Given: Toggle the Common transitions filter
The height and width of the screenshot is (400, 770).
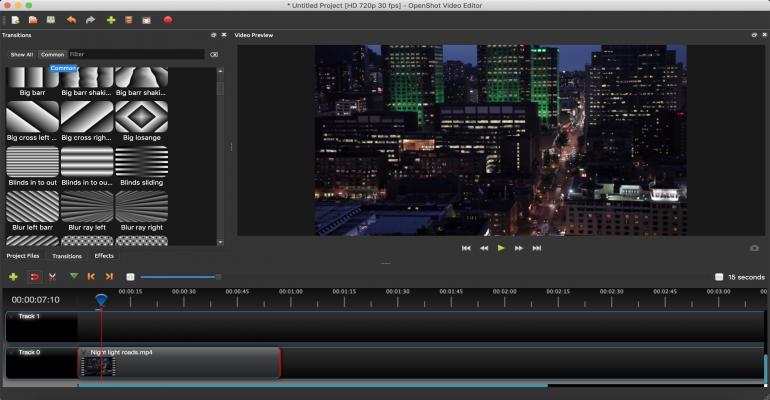Looking at the screenshot, I should tap(52, 55).
